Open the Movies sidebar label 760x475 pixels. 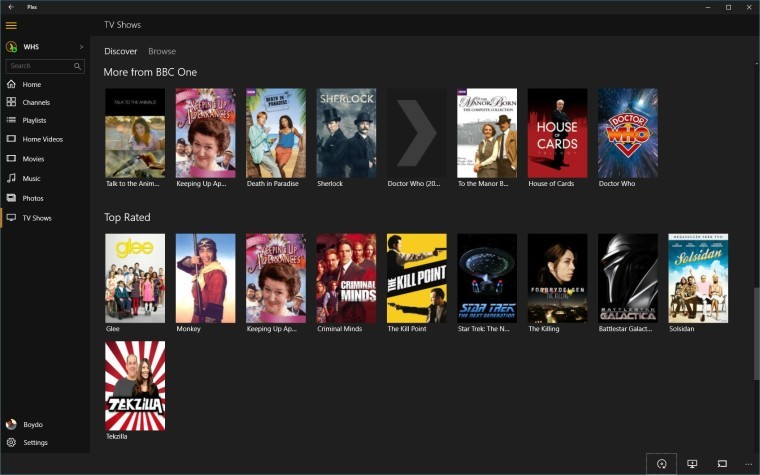pos(33,158)
